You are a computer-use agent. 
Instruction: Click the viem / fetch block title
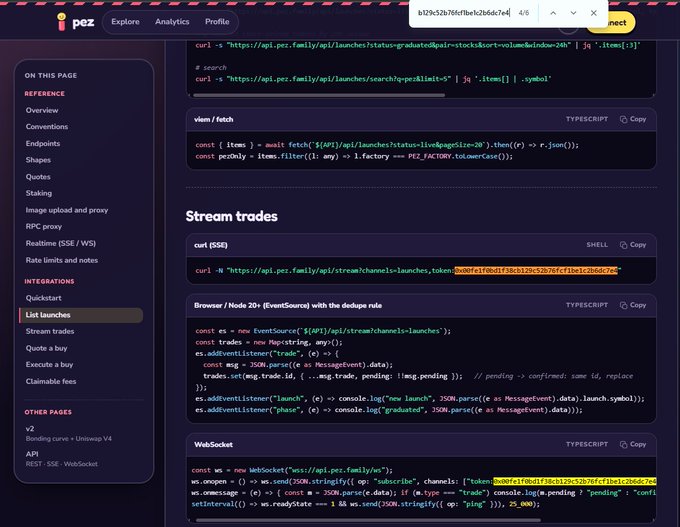click(214, 119)
